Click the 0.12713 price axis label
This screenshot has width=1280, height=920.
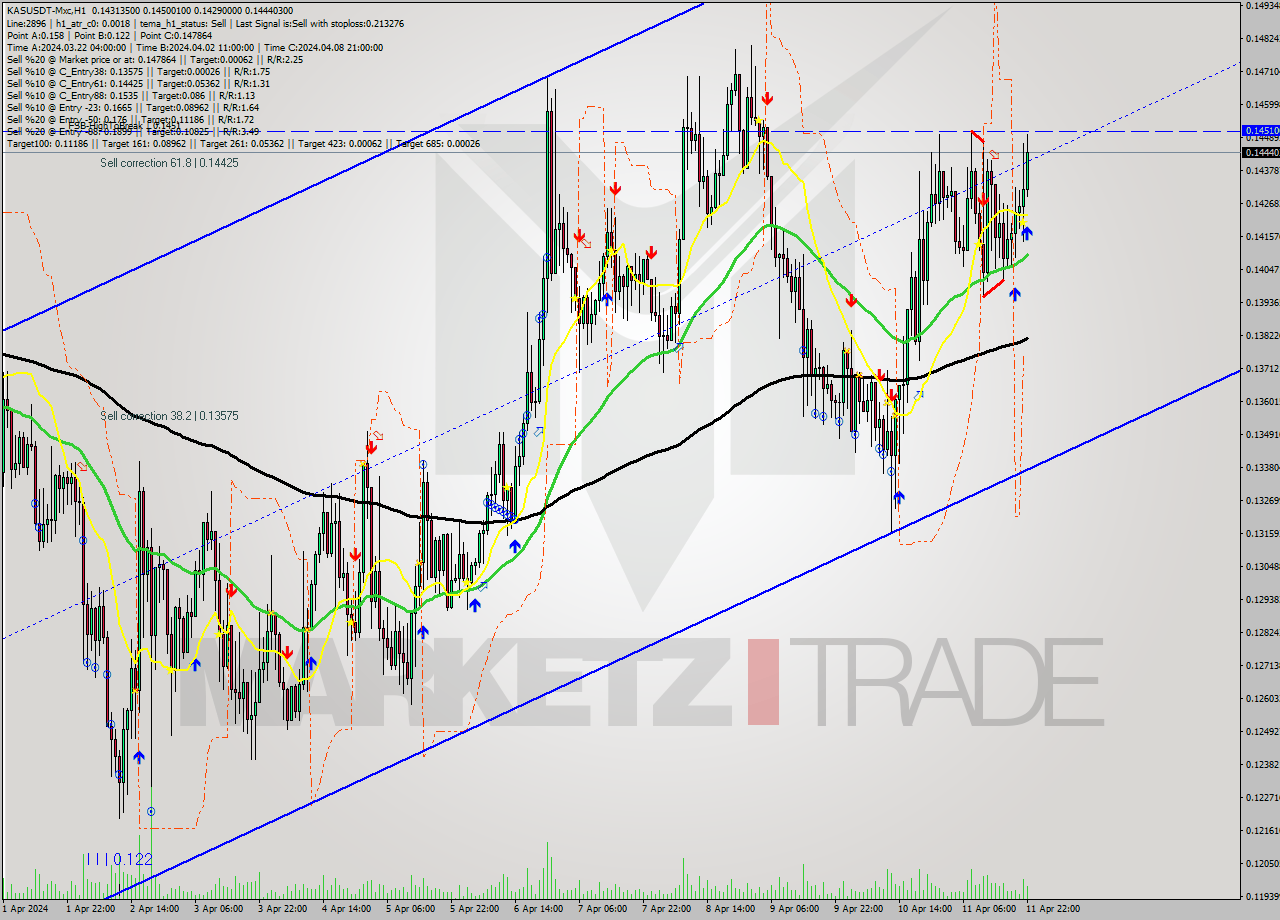coord(1261,666)
